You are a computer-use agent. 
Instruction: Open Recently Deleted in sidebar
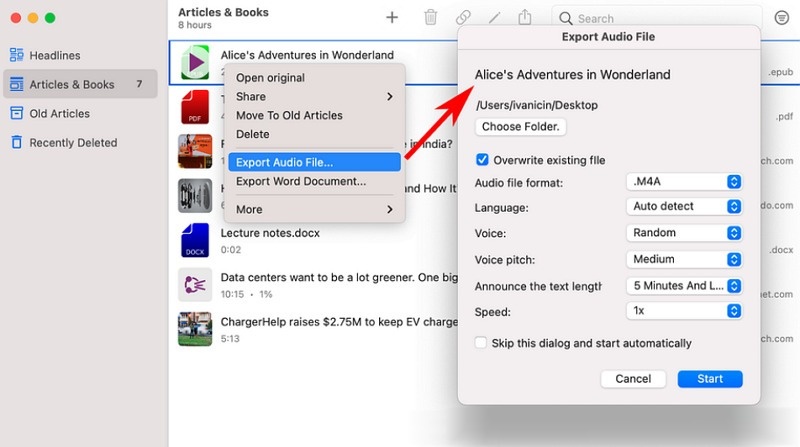click(73, 143)
